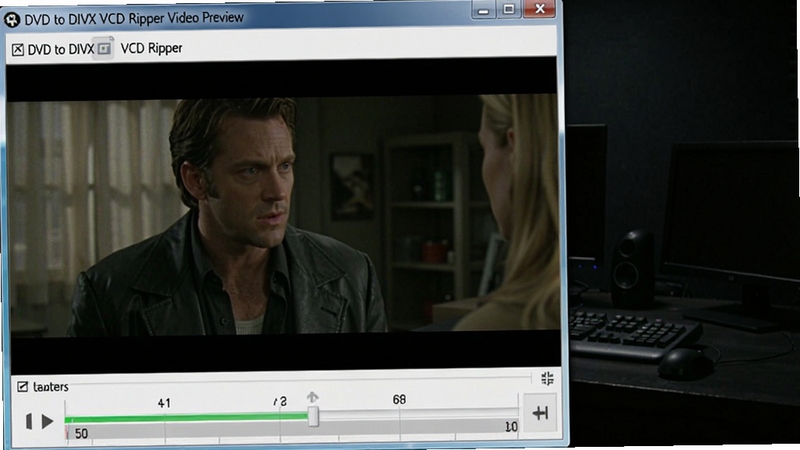Close the Video Preview window
Viewport: 800px width, 450px height.
[x=539, y=9]
